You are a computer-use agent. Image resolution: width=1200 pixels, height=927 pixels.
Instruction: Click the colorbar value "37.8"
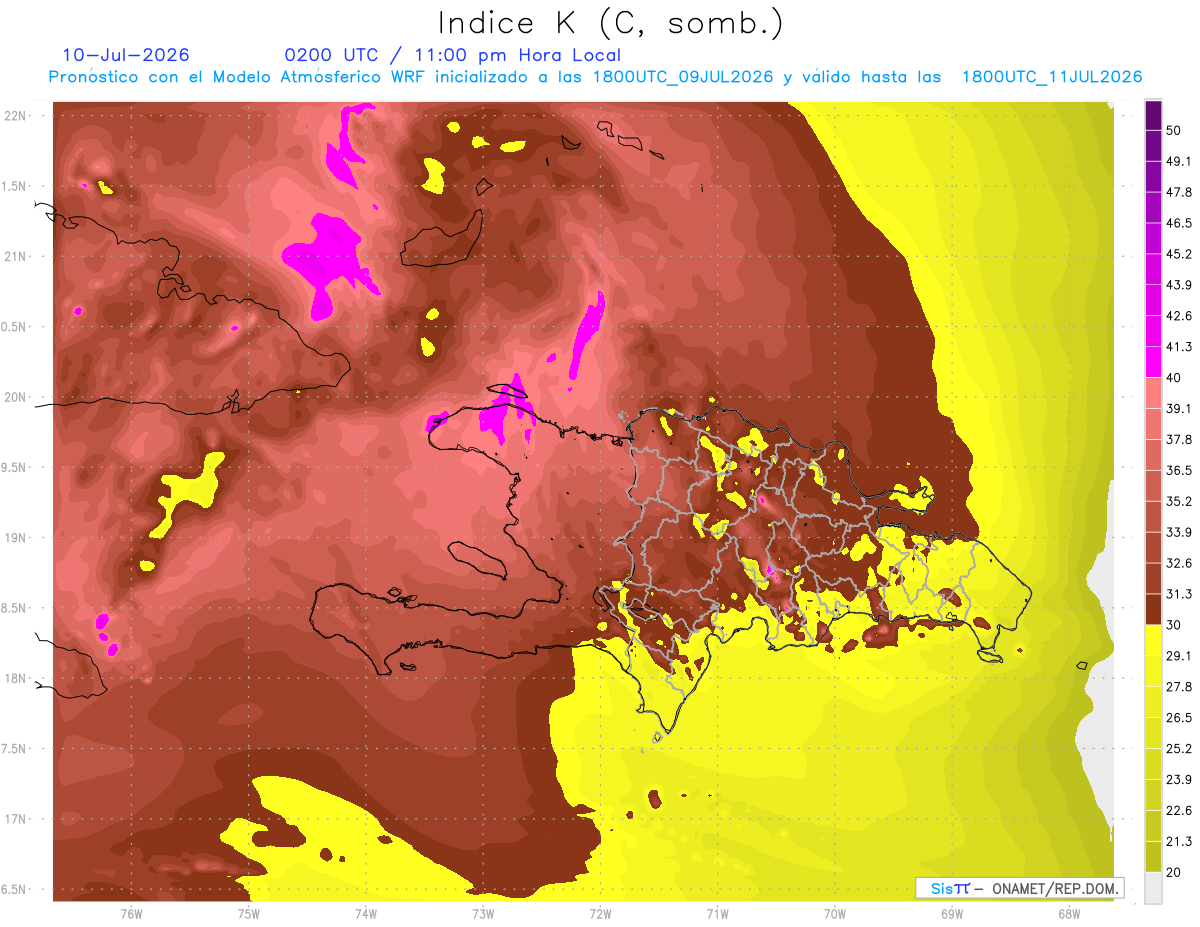point(1178,440)
